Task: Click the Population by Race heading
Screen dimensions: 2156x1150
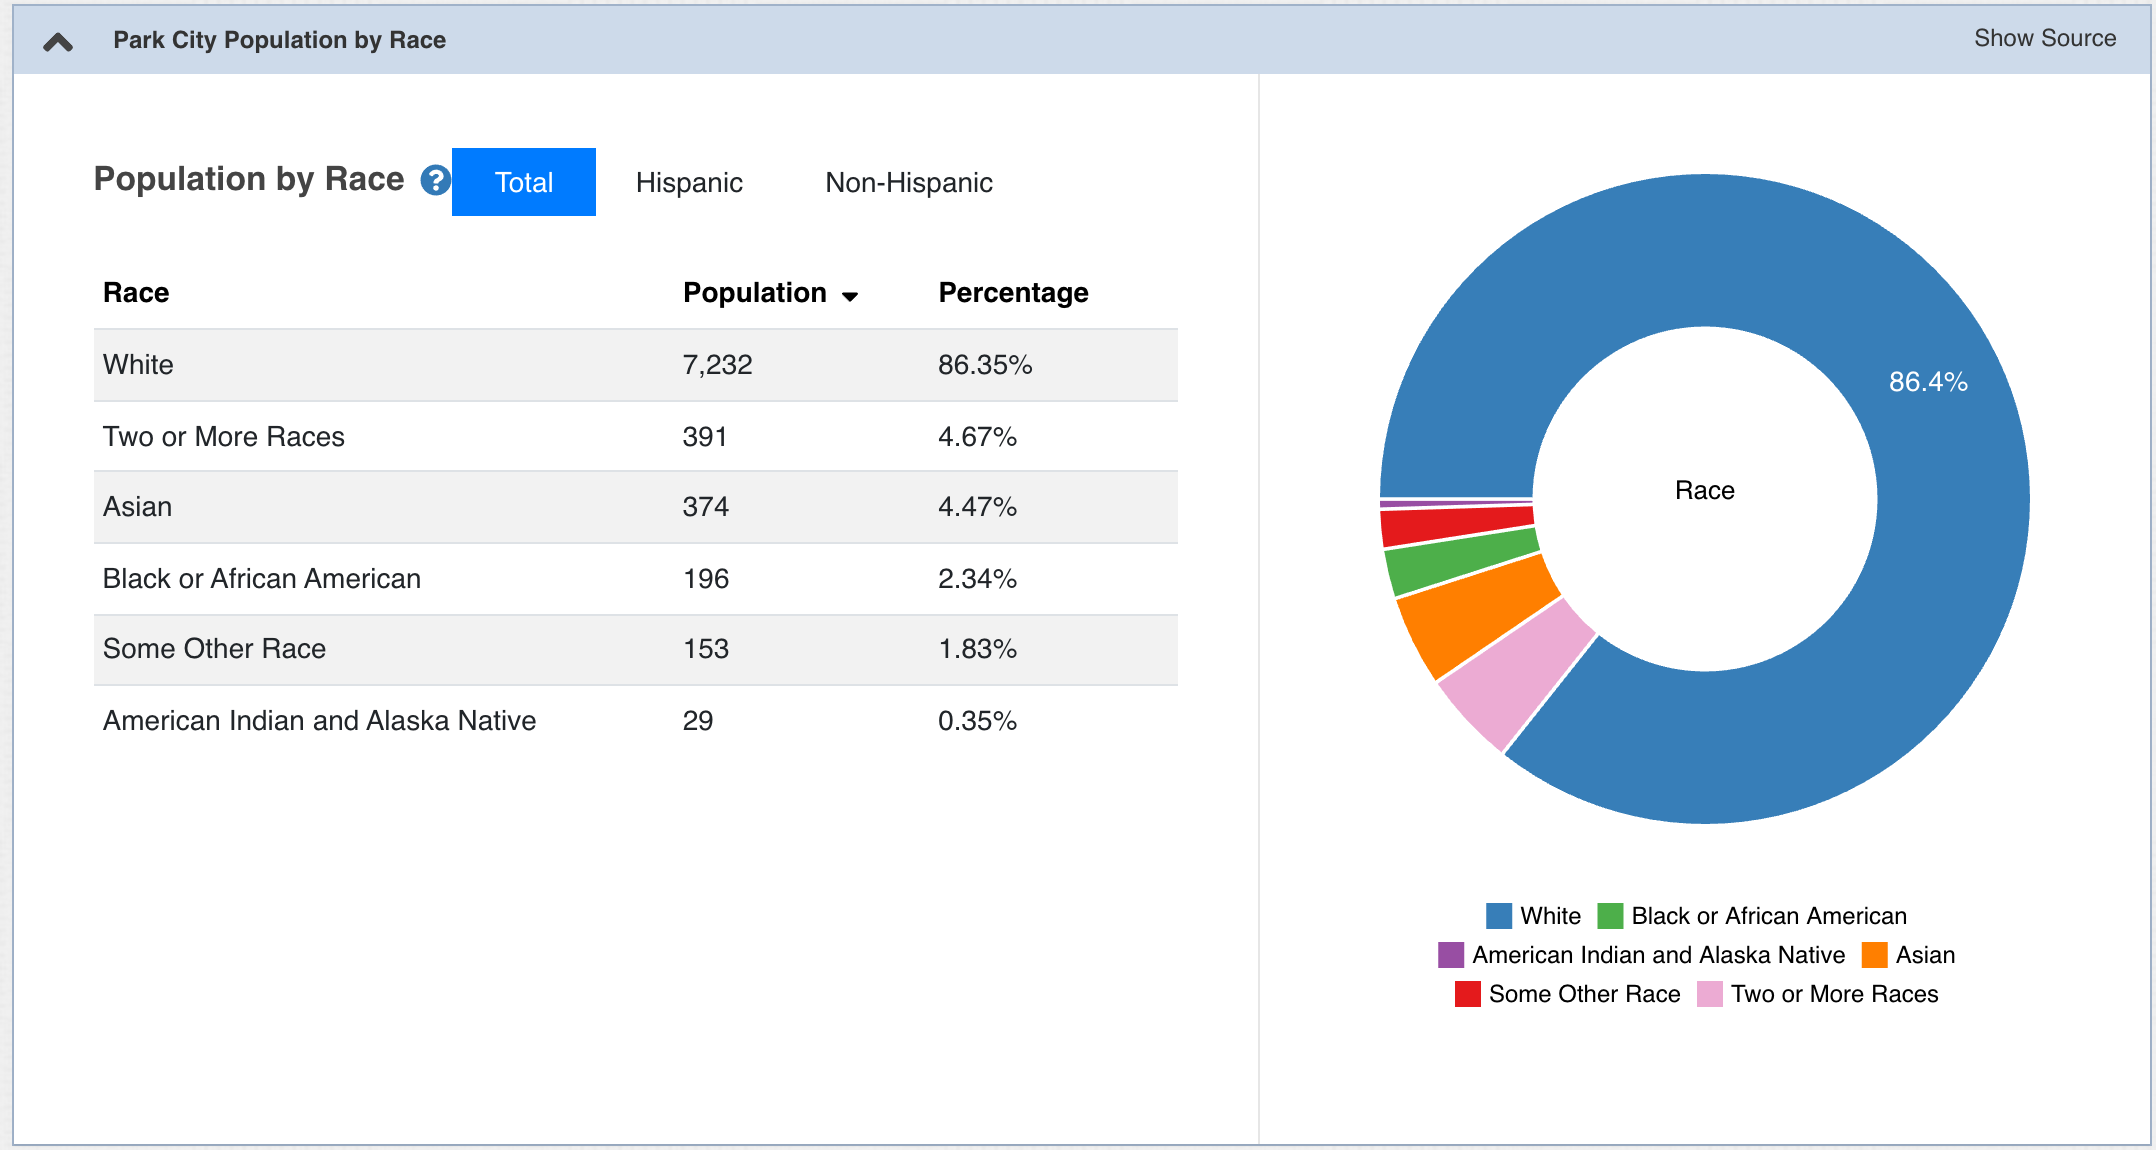Action: tap(249, 179)
